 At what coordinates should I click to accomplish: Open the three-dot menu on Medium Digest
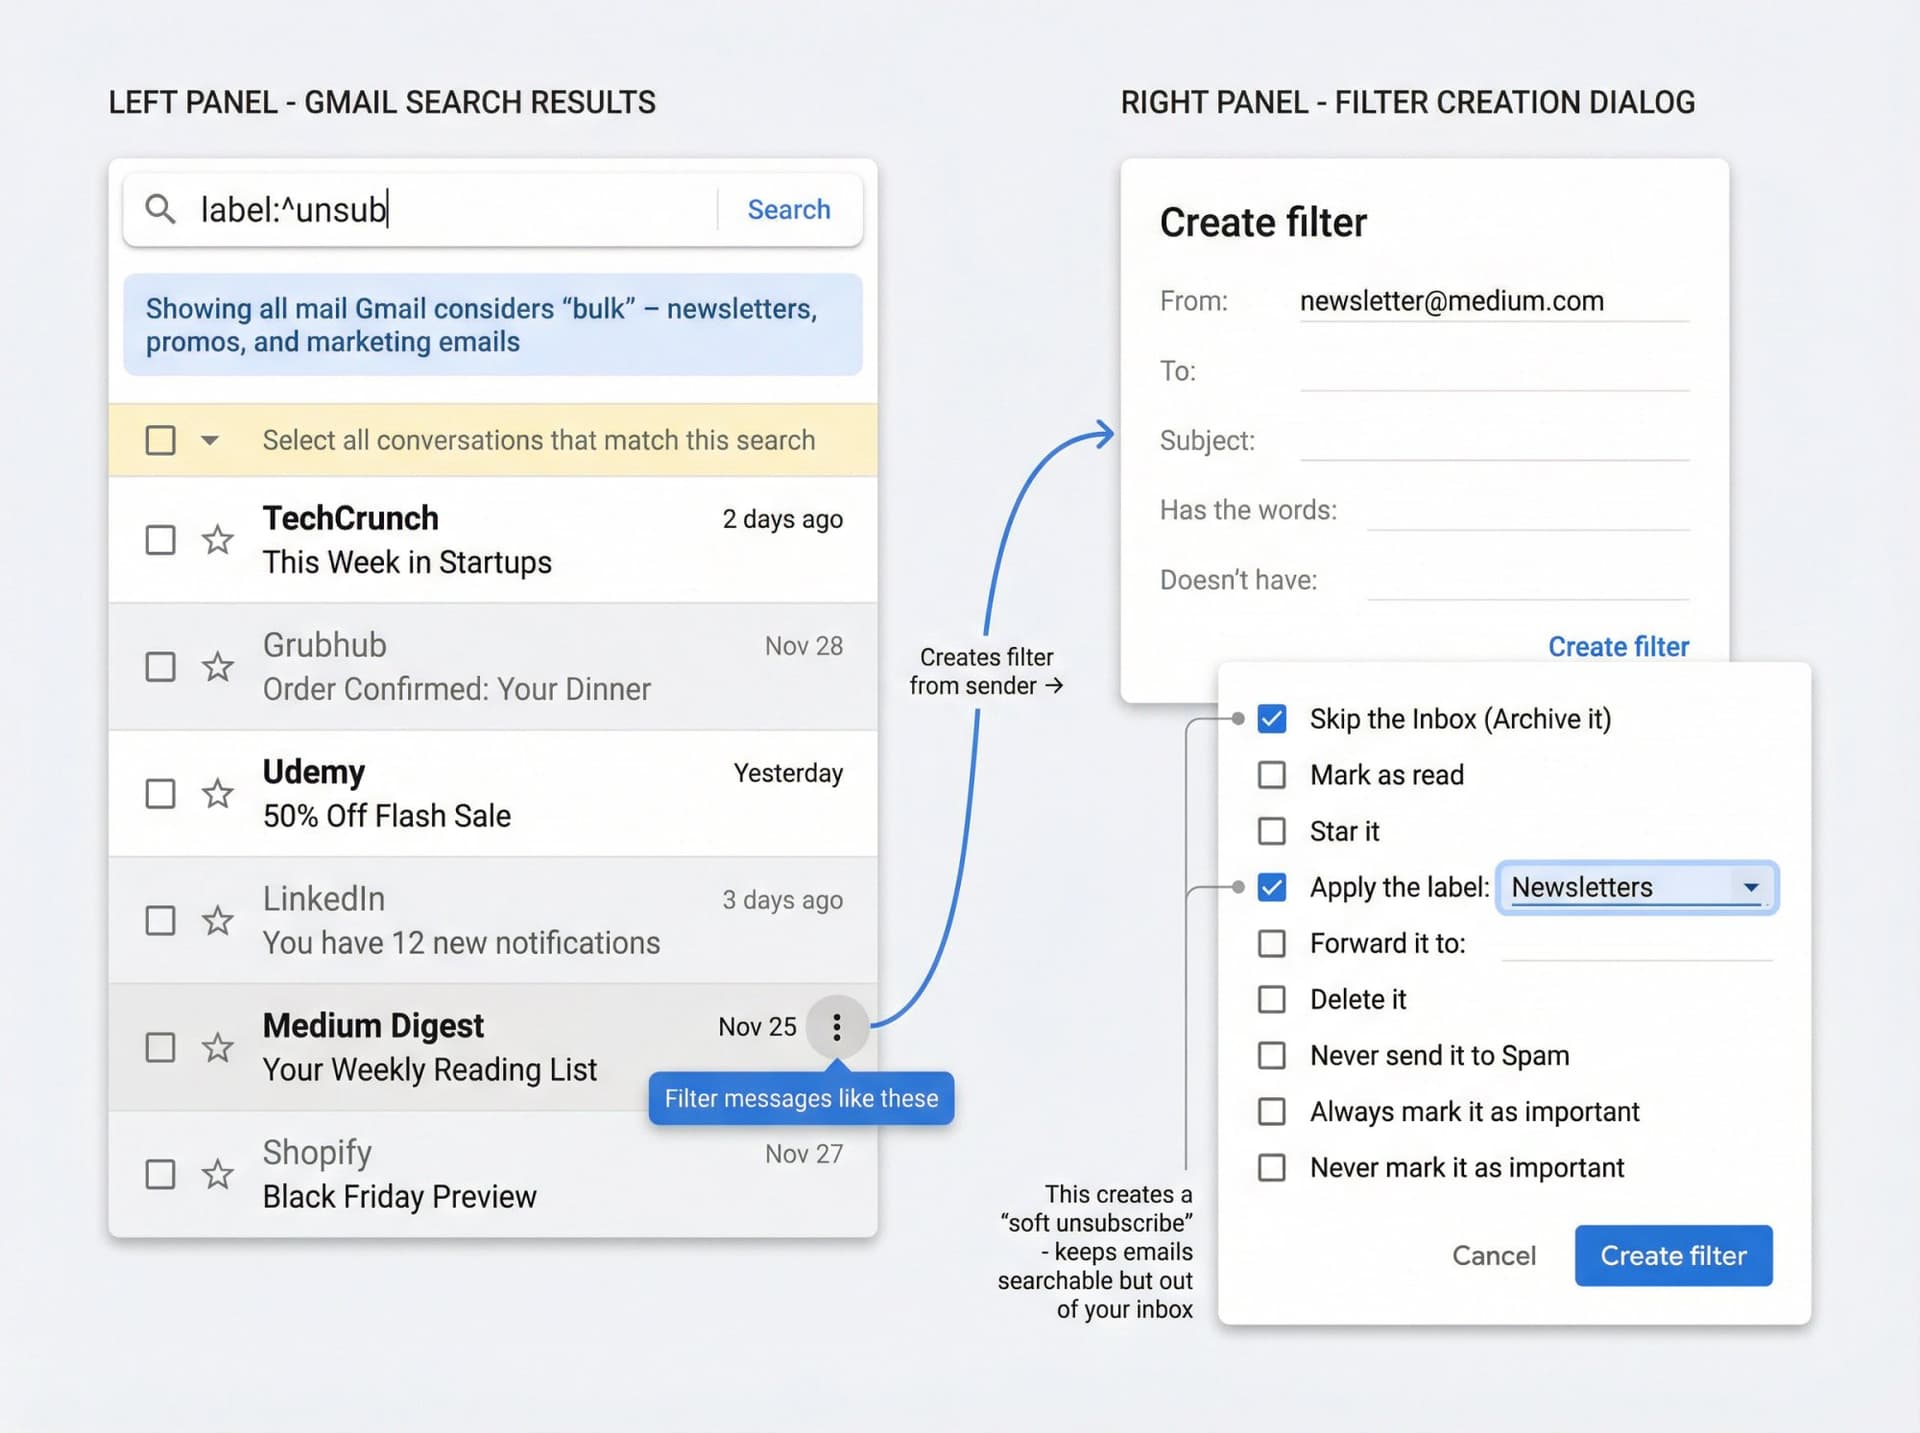tap(836, 1026)
